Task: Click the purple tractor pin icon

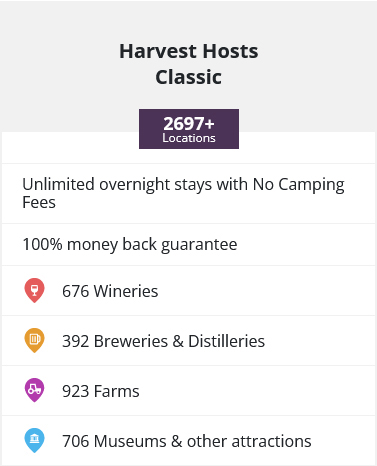Action: 34,390
